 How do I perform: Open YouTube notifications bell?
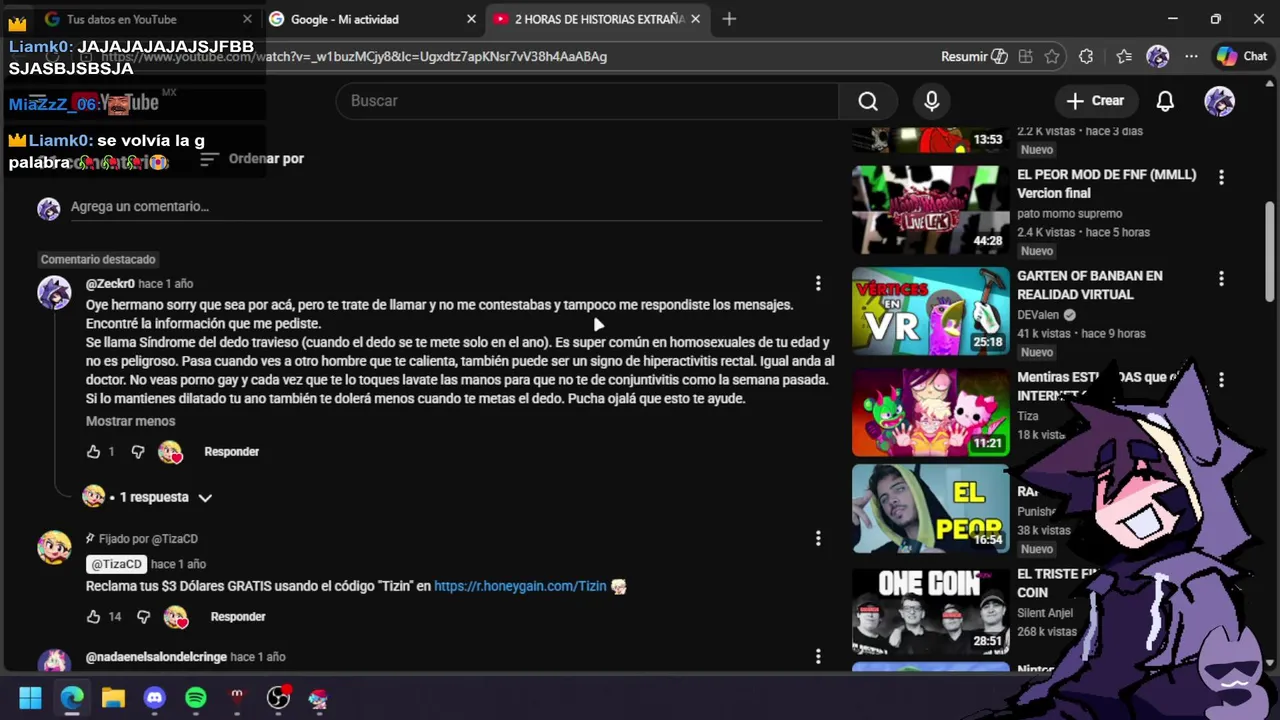(x=1165, y=101)
